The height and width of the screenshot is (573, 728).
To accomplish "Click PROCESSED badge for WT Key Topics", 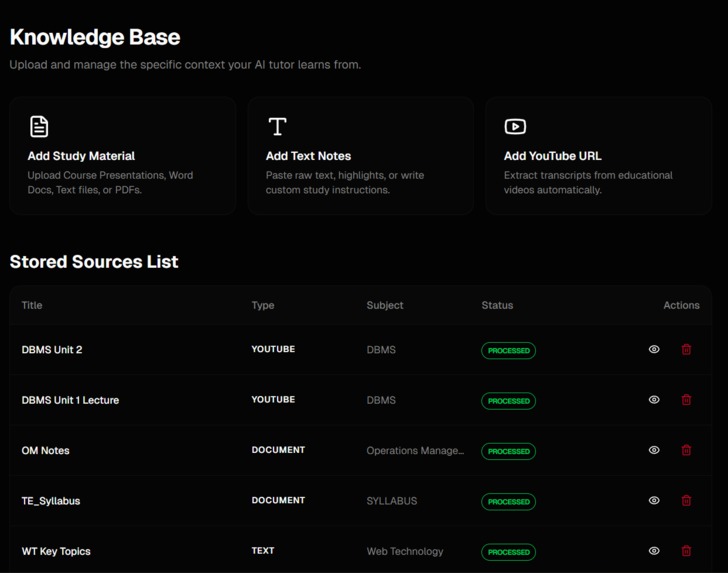I will click(508, 552).
